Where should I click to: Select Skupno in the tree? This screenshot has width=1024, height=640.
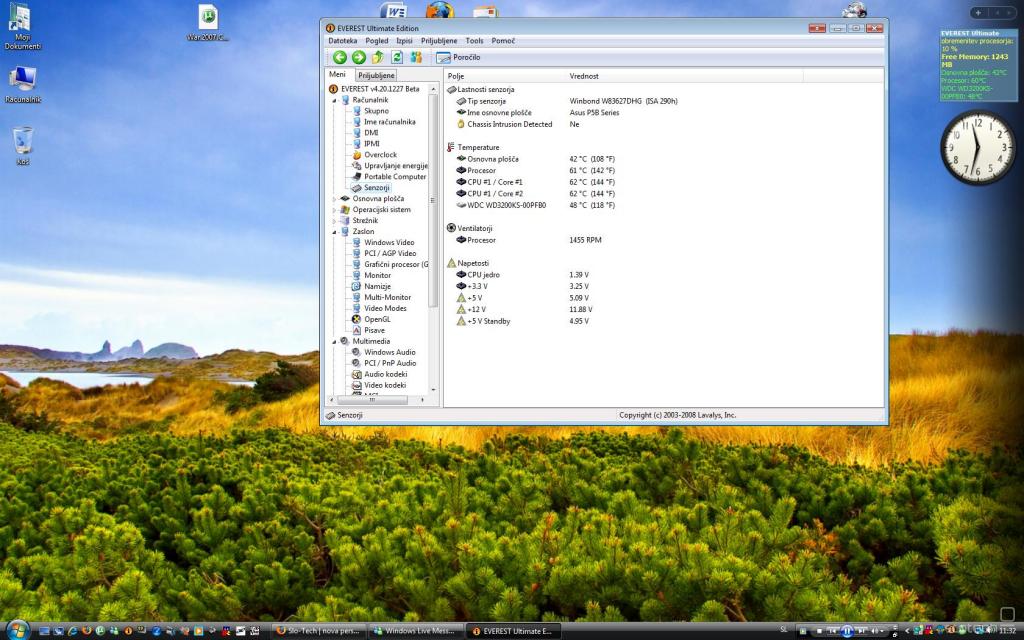370,111
